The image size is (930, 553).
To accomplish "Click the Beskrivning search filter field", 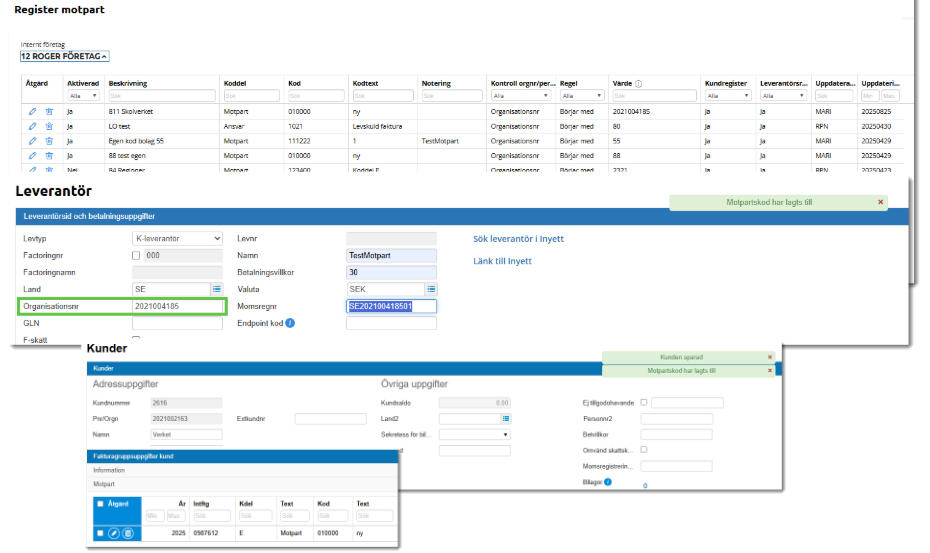I will click(162, 96).
